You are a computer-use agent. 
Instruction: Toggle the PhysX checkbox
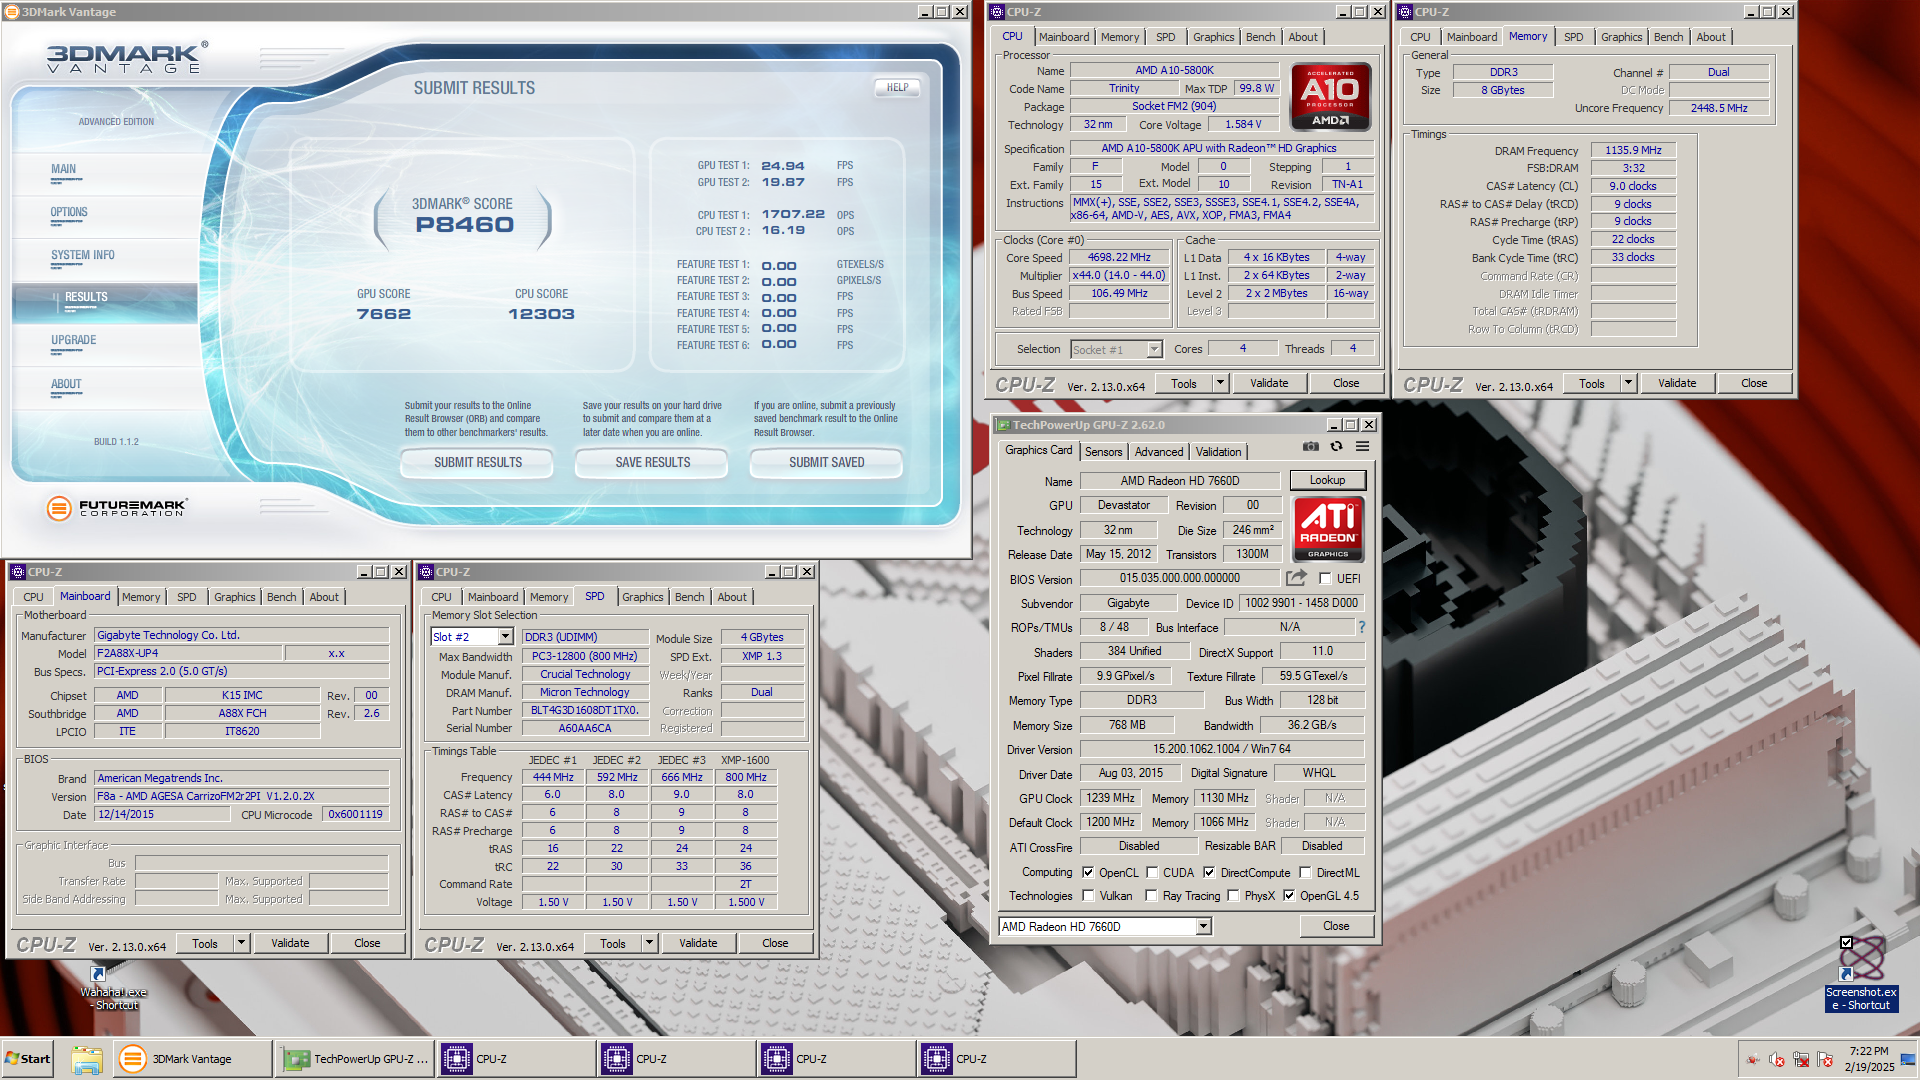(x=1233, y=895)
